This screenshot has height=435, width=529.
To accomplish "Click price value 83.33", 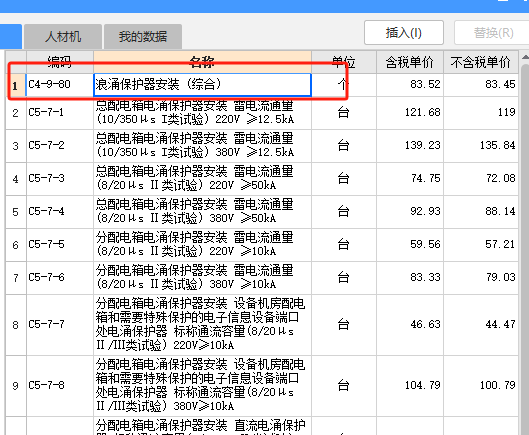I will click(x=425, y=277).
